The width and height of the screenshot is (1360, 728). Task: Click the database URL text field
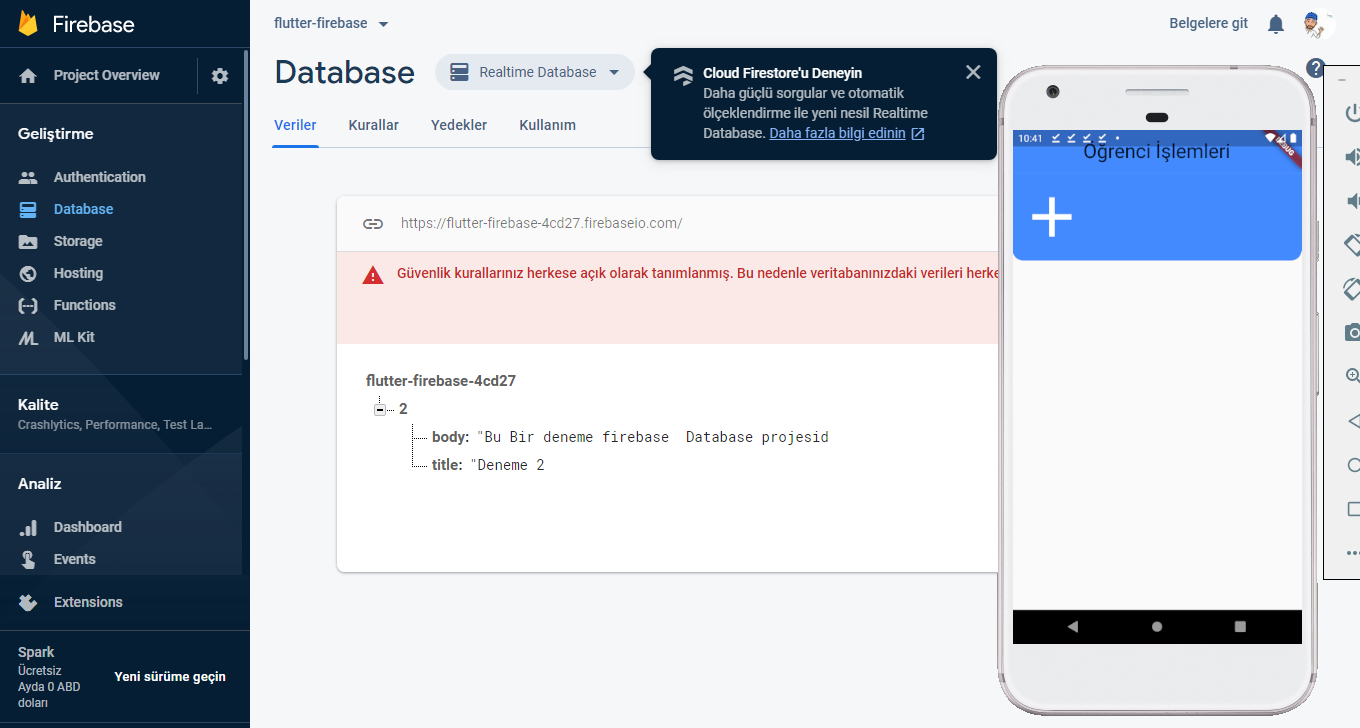pos(541,224)
